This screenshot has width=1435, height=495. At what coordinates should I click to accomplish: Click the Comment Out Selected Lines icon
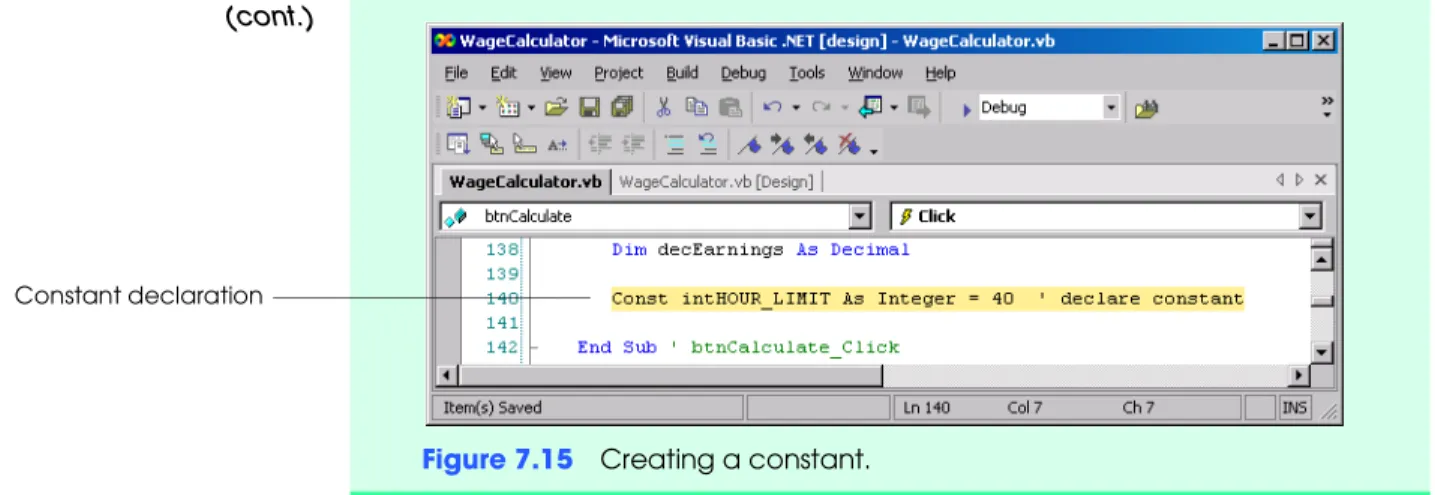(x=675, y=146)
